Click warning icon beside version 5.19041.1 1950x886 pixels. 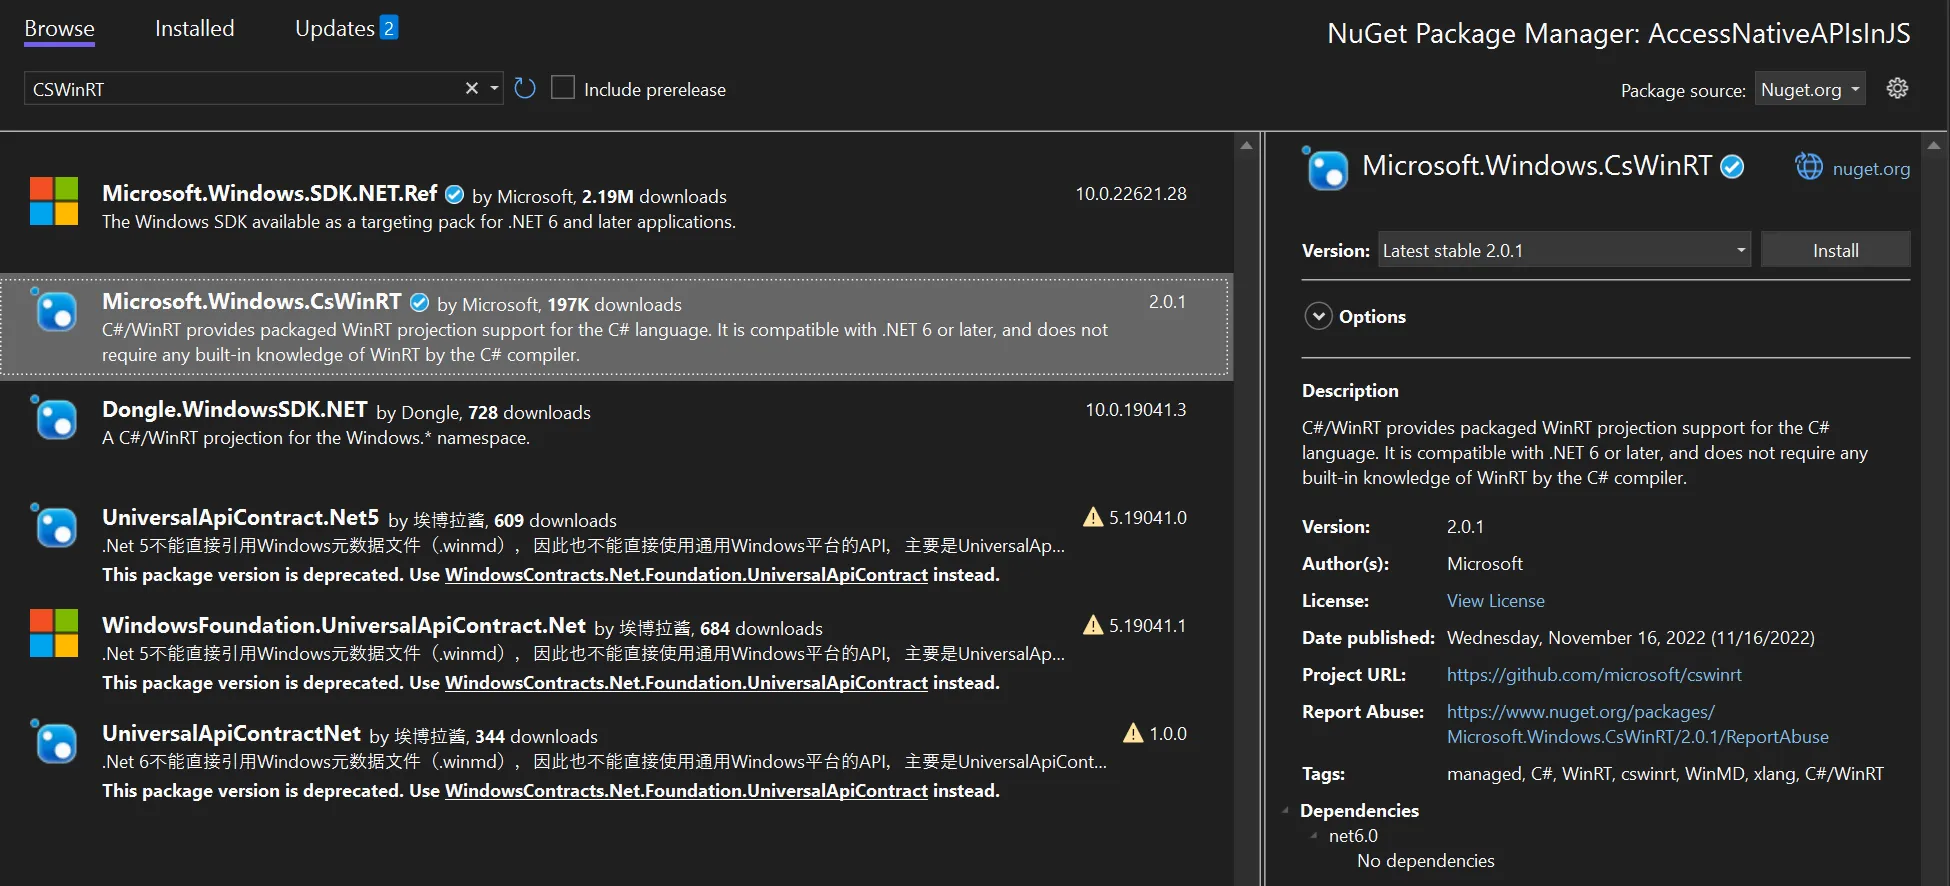[1093, 625]
